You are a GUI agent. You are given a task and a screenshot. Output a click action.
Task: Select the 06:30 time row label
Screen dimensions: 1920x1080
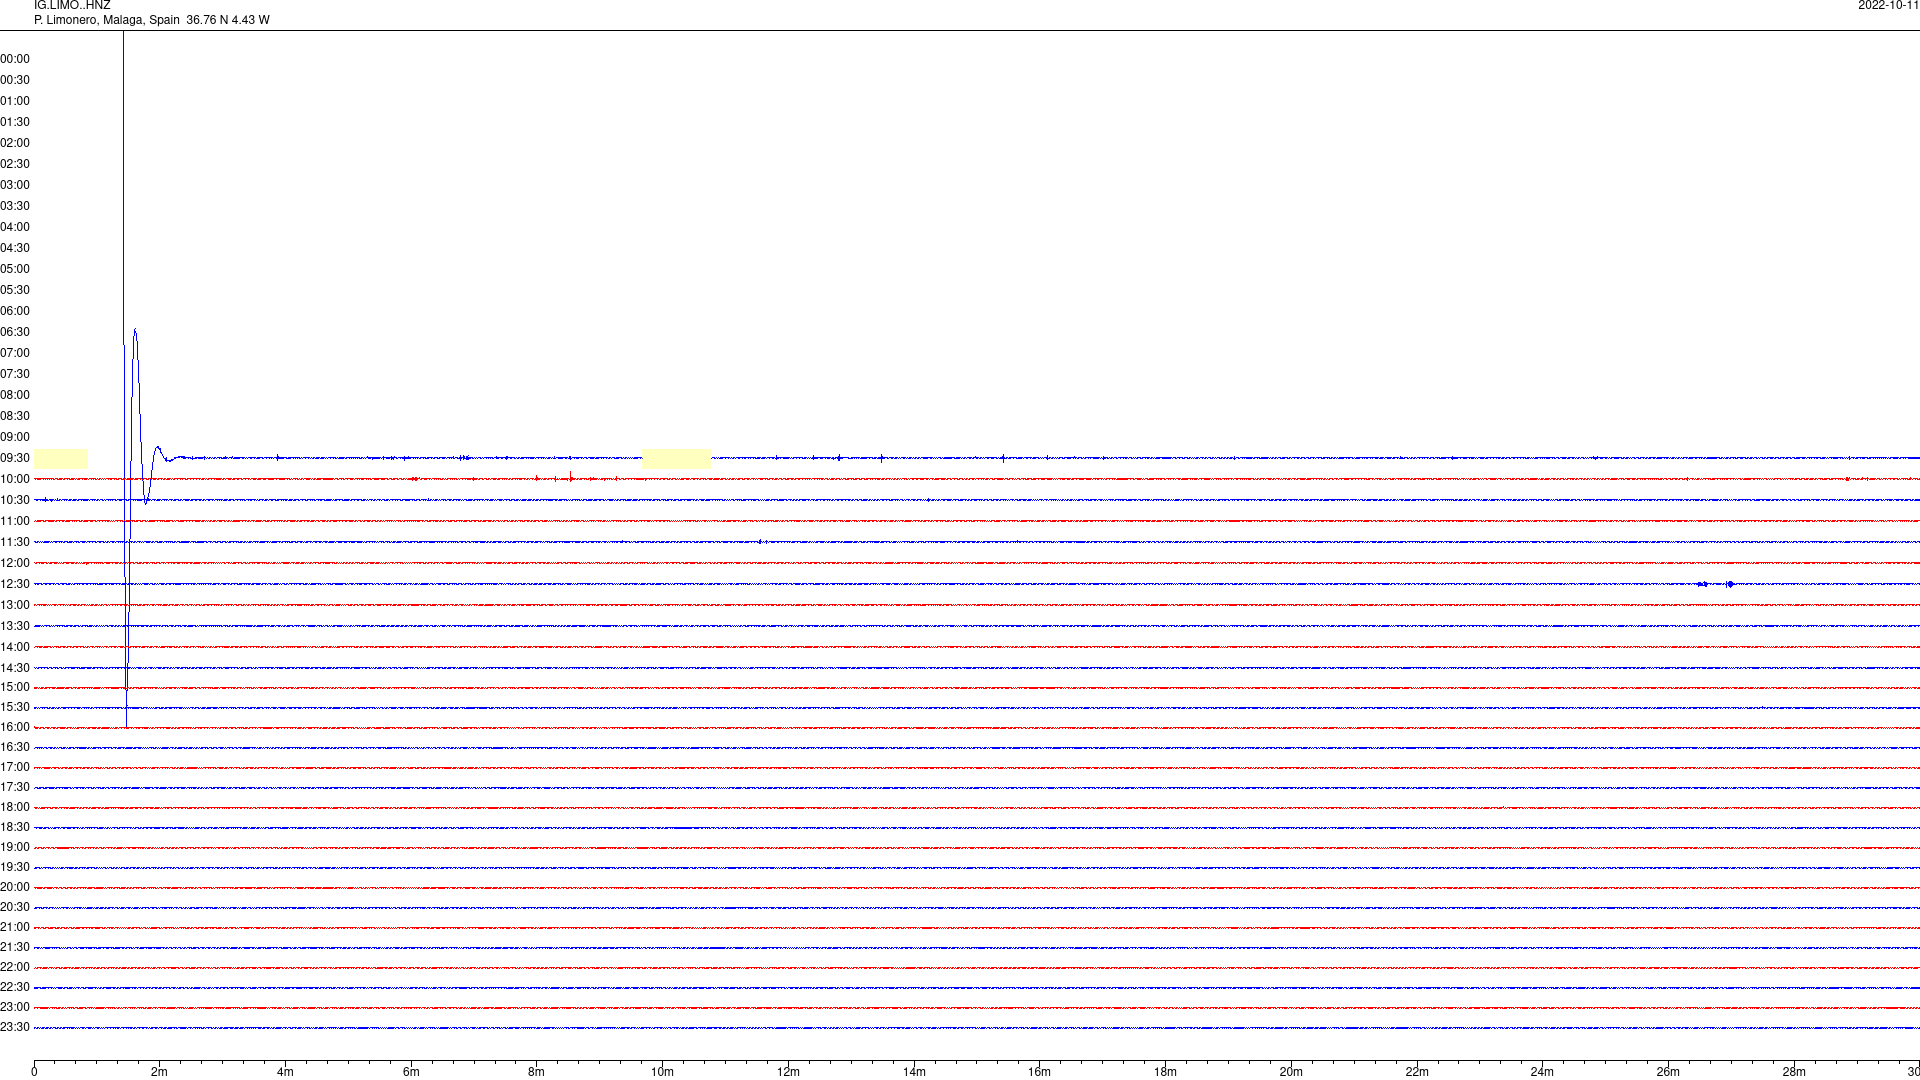pos(15,332)
